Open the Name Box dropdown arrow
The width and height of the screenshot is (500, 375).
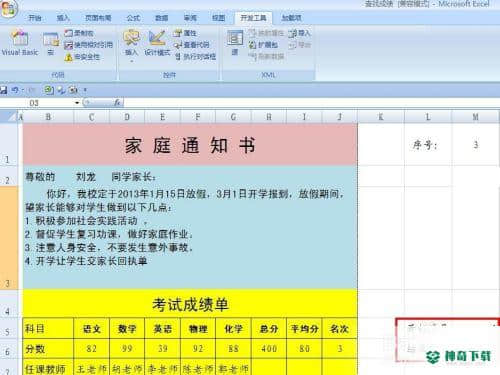click(x=77, y=103)
